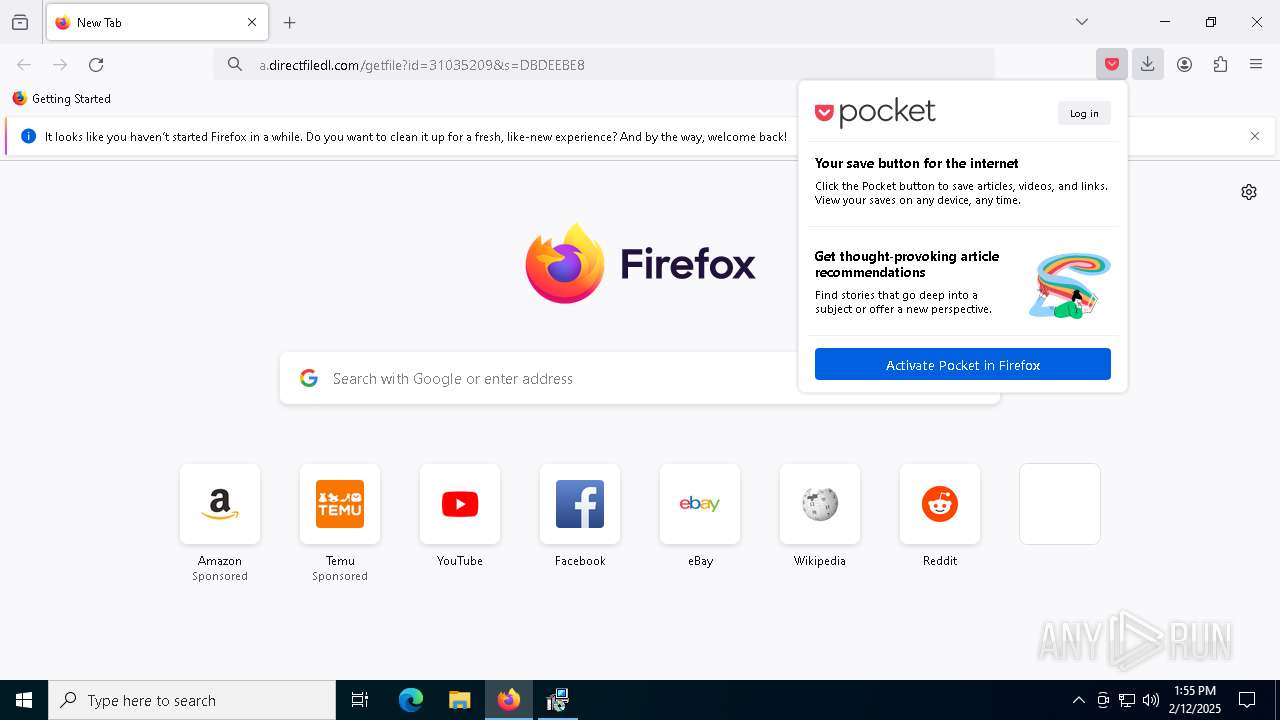This screenshot has height=720, width=1280.
Task: Open the Windows notification center
Action: pyautogui.click(x=1248, y=700)
